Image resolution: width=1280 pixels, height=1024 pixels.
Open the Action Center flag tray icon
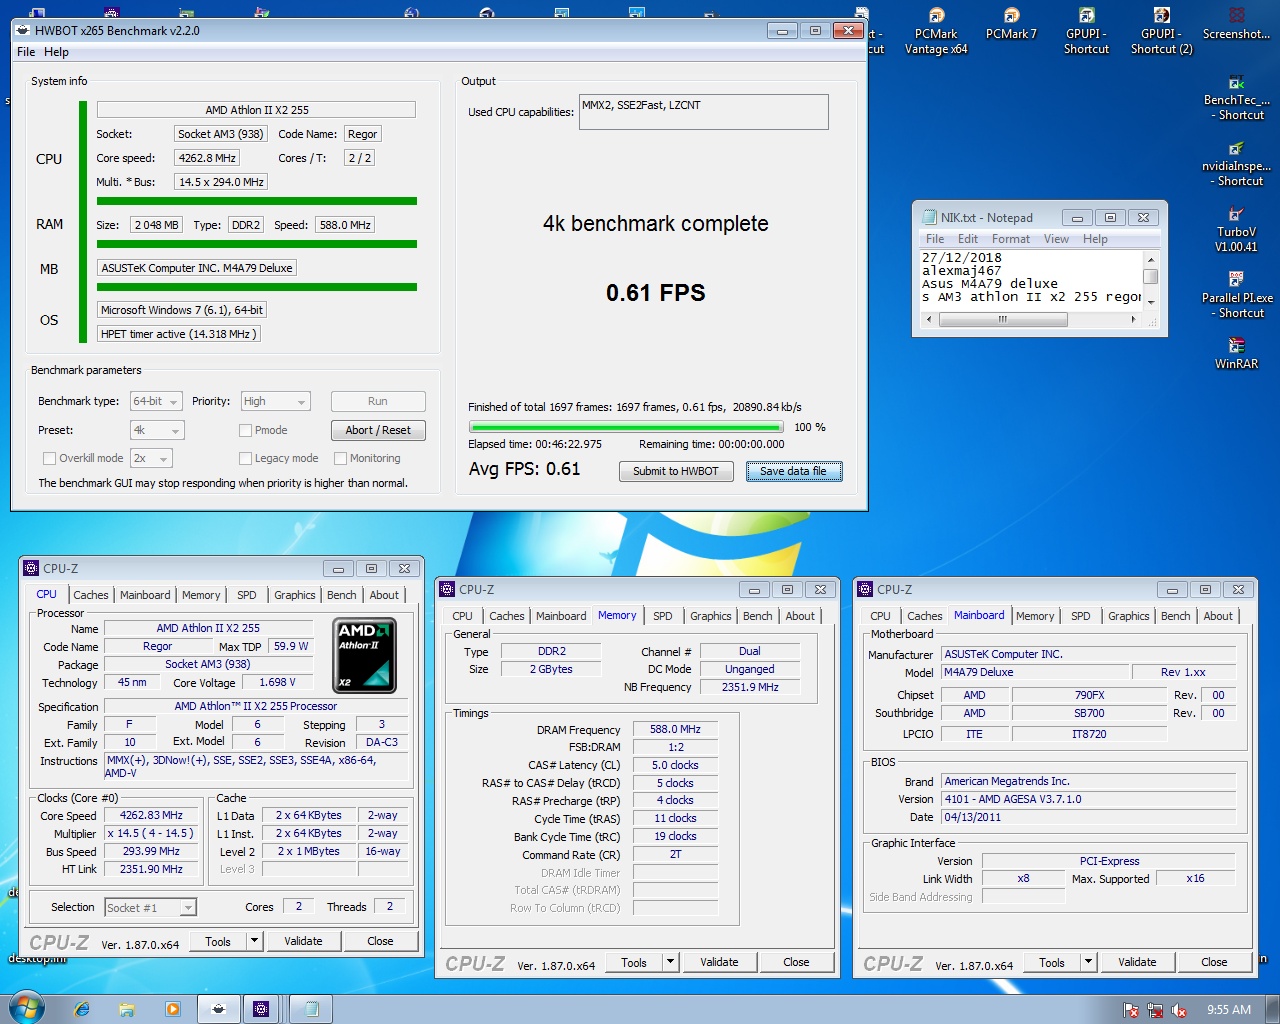pos(1131,1010)
